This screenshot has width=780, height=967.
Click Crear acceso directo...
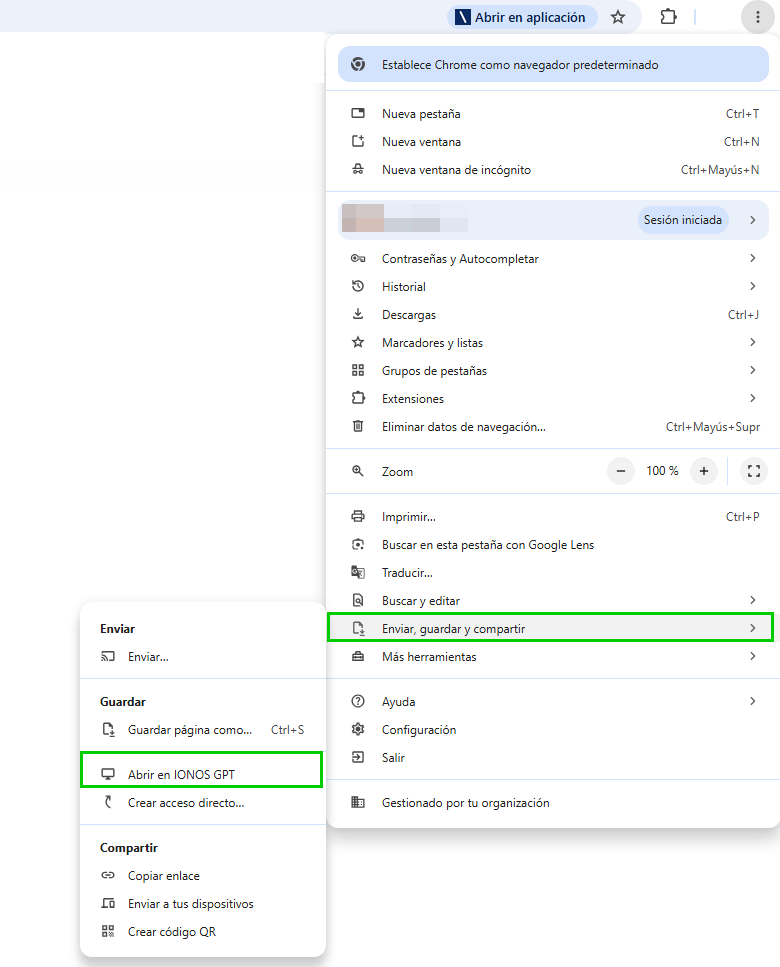tap(203, 803)
